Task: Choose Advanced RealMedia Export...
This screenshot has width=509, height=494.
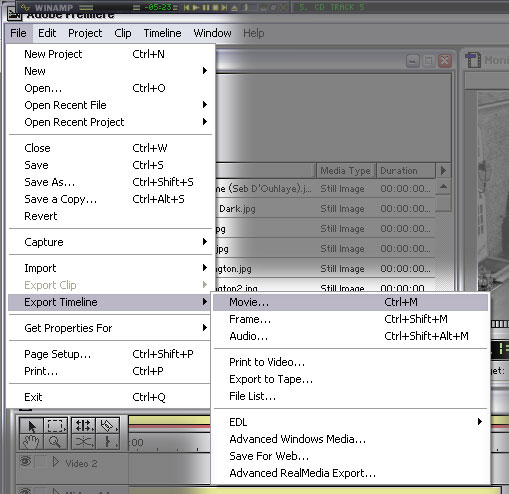Action: click(x=351, y=473)
